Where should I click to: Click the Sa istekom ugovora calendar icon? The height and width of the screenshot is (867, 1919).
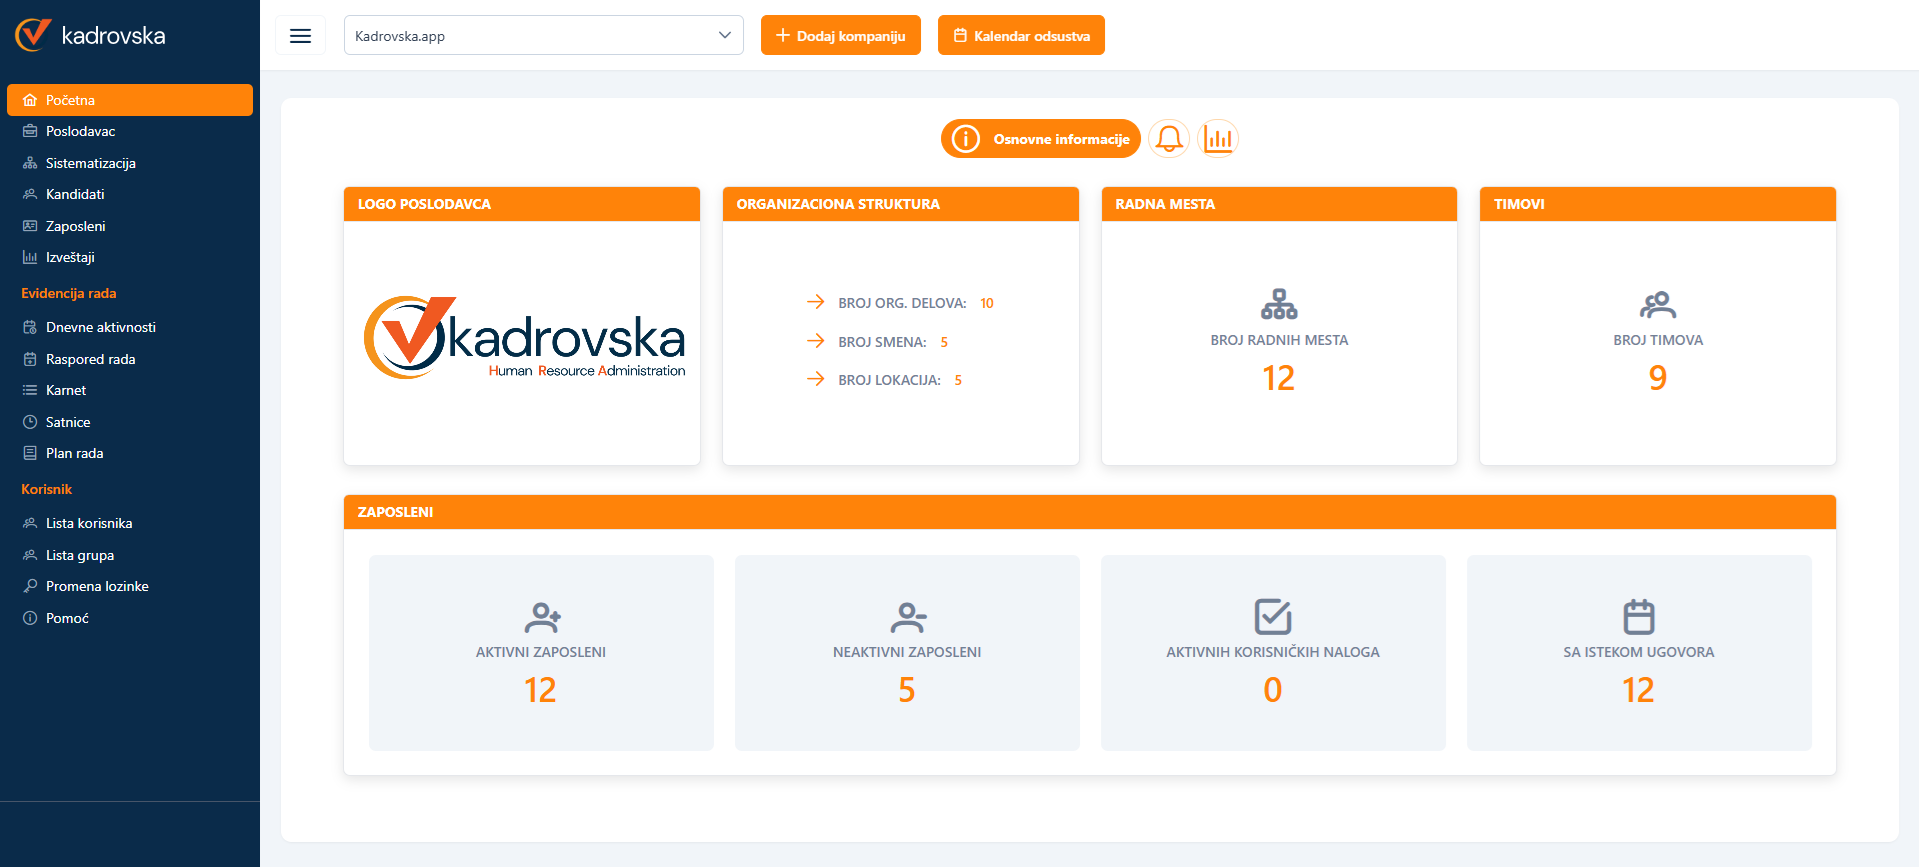point(1638,617)
